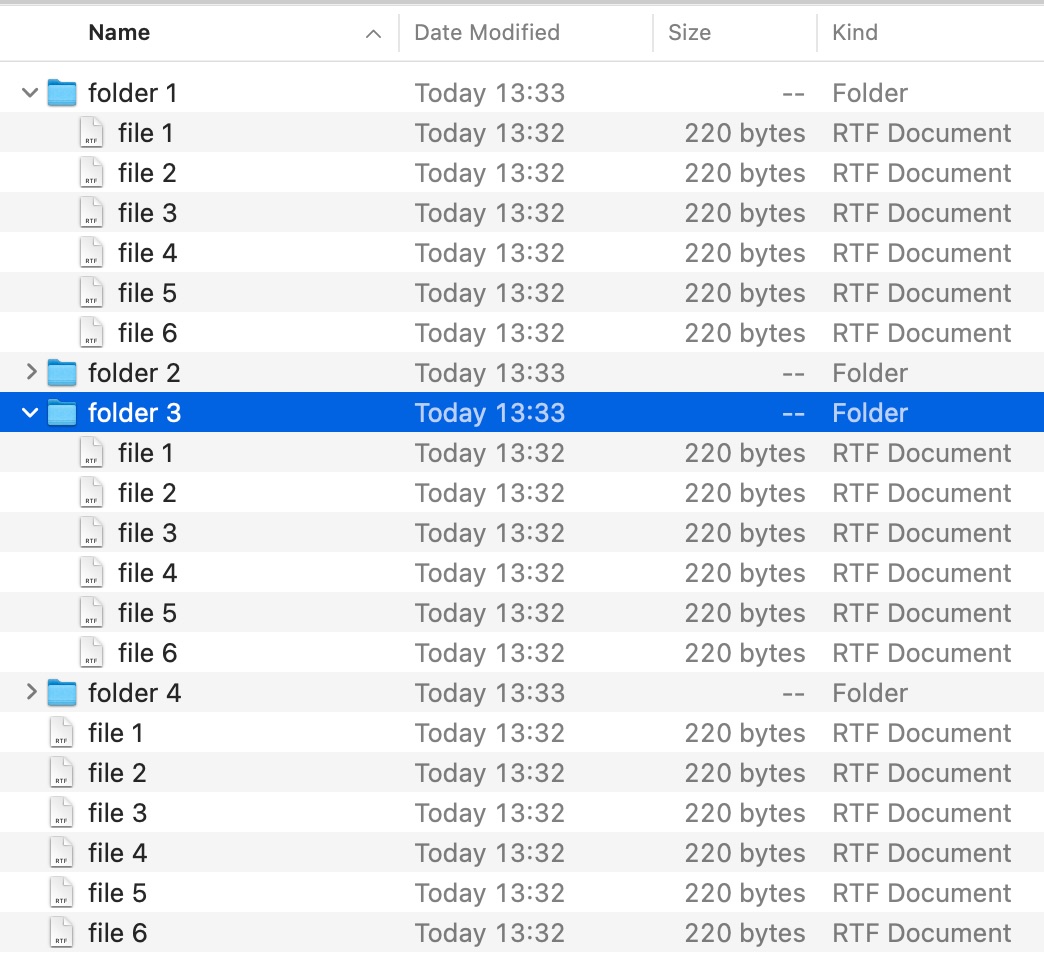
Task: Select file 6 name inside folder 1
Action: [x=147, y=333]
